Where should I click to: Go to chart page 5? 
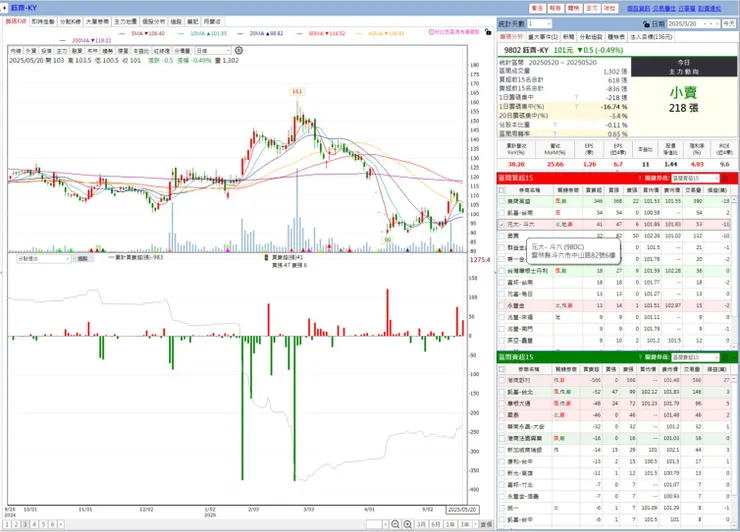[x=43, y=524]
